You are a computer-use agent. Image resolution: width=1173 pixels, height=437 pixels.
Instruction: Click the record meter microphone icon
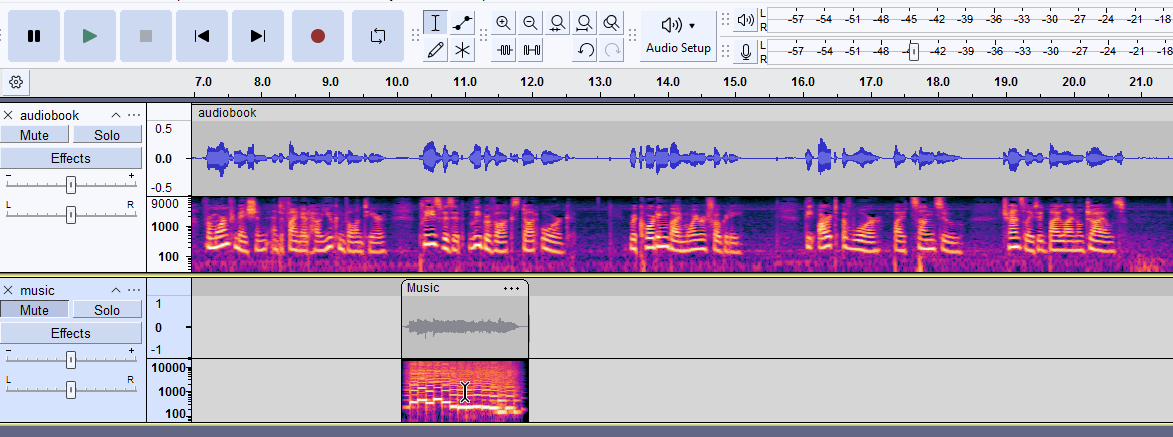pos(745,52)
